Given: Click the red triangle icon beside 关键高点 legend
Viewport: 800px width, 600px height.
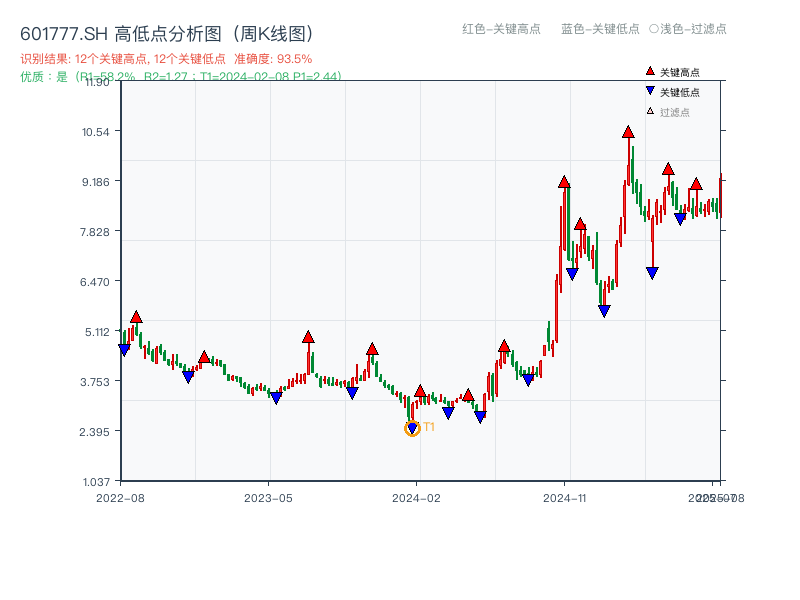Looking at the screenshot, I should (650, 71).
